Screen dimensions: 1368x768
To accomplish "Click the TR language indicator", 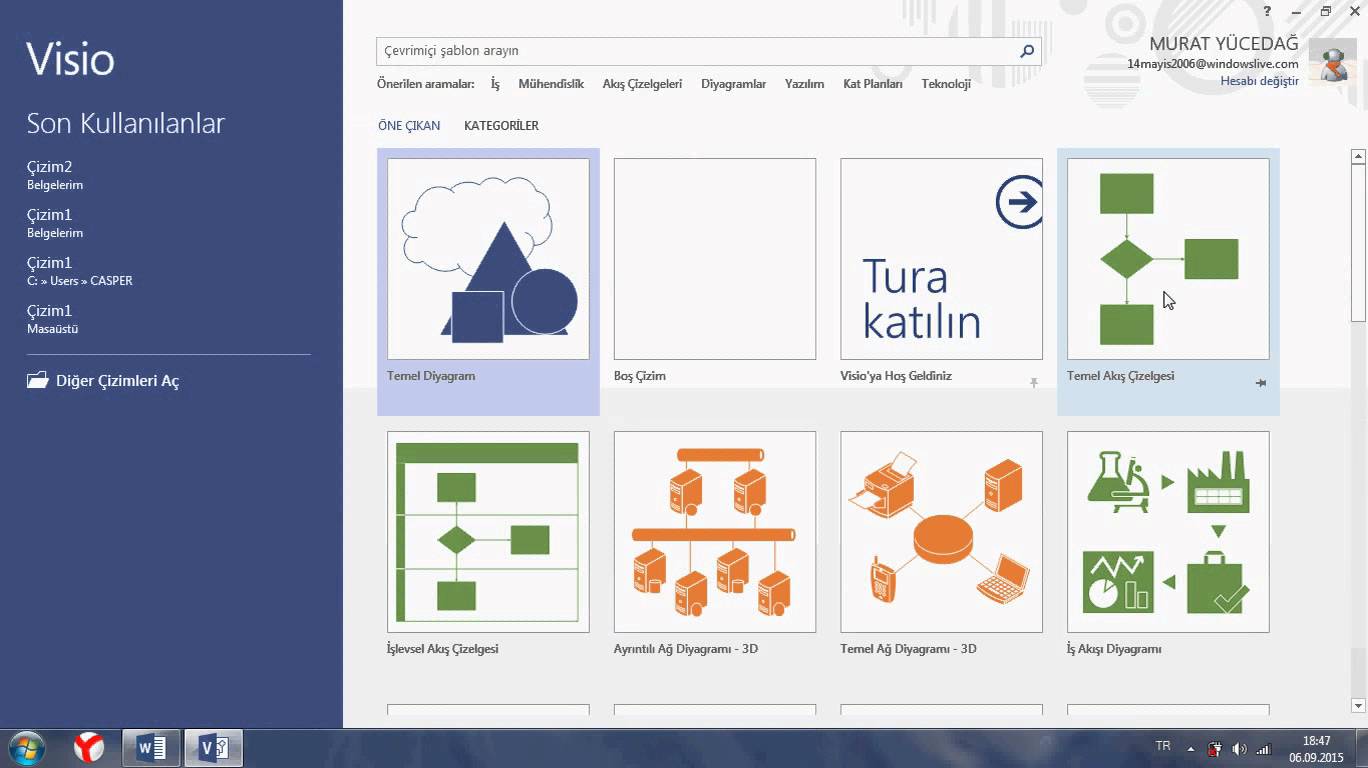I will point(1163,746).
